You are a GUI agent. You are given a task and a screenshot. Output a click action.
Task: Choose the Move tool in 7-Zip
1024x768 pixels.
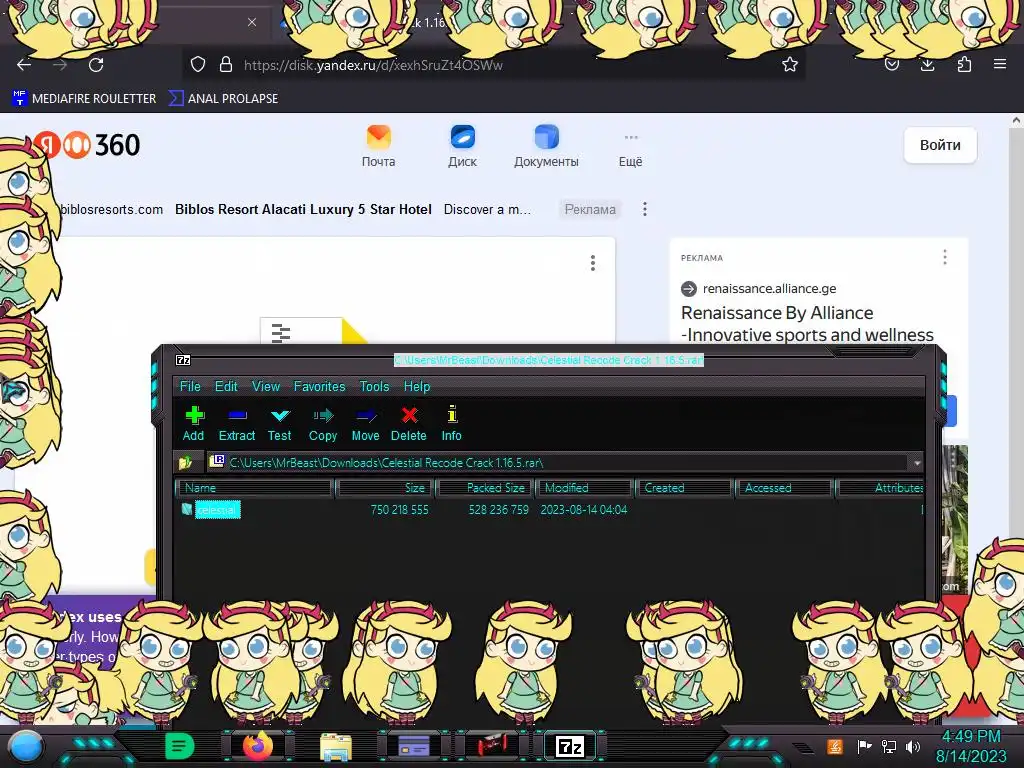pos(365,424)
